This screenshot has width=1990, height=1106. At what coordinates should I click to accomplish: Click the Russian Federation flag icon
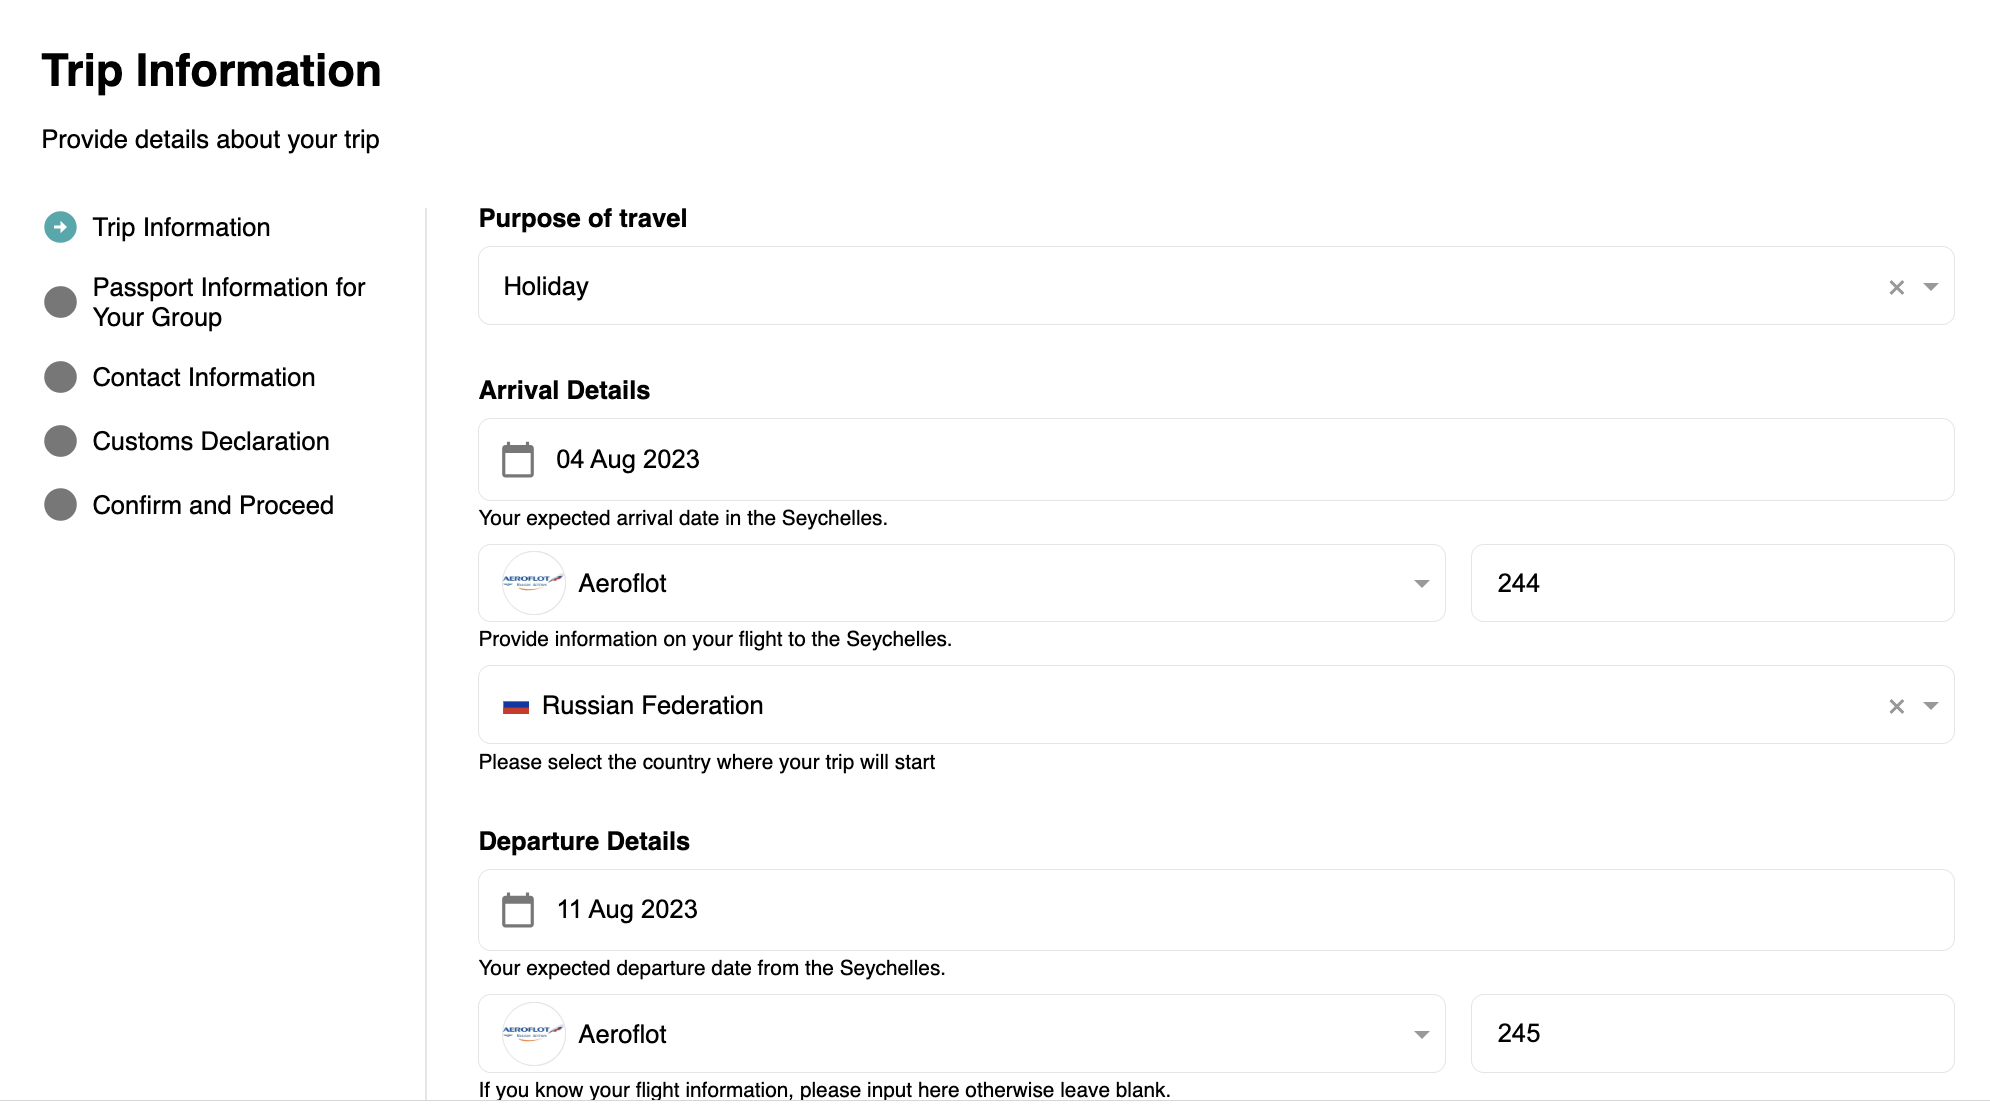516,707
